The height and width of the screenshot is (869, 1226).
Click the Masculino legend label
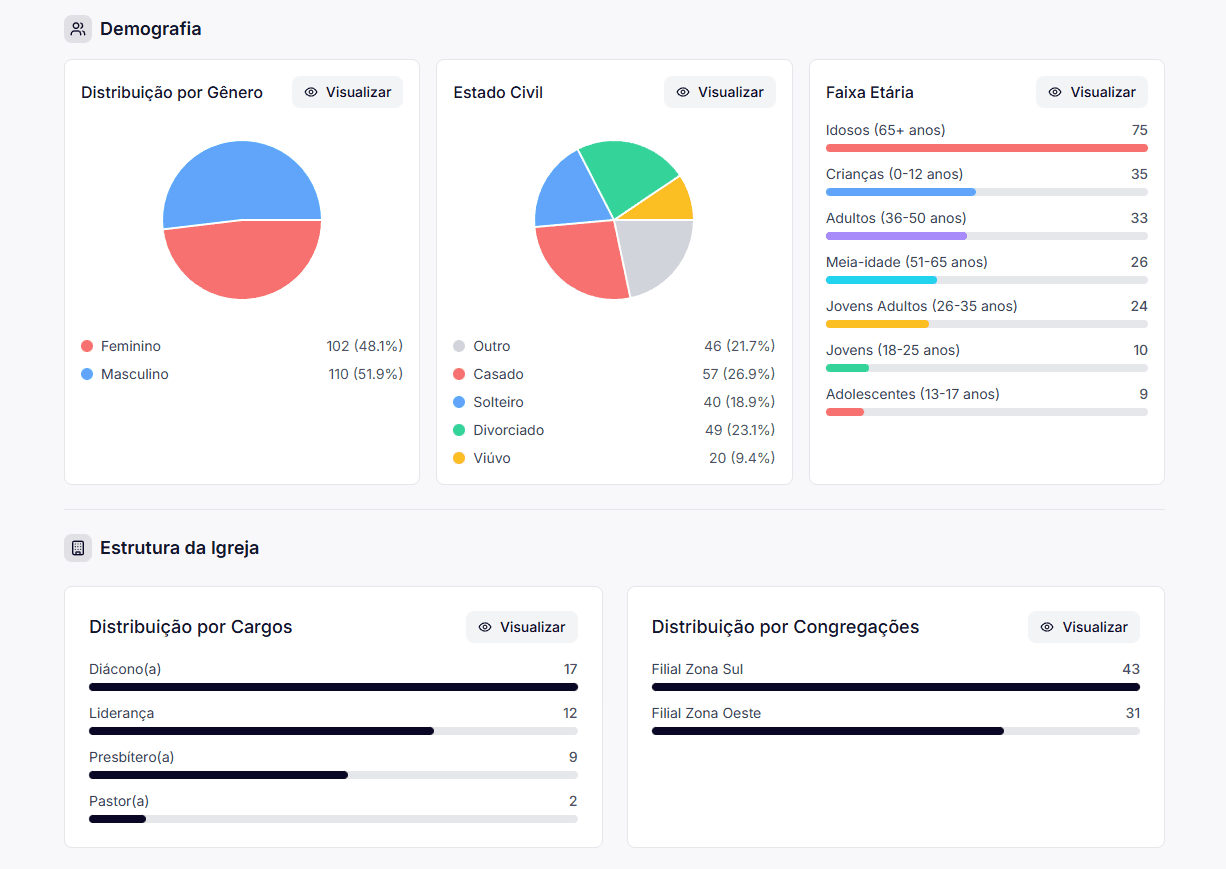point(135,374)
